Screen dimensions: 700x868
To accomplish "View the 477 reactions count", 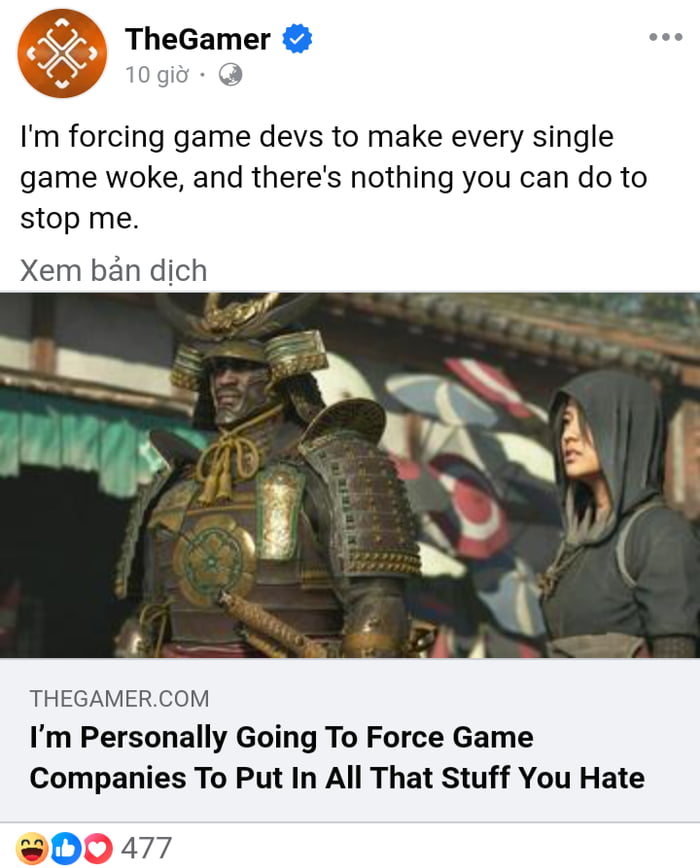I will pos(147,848).
